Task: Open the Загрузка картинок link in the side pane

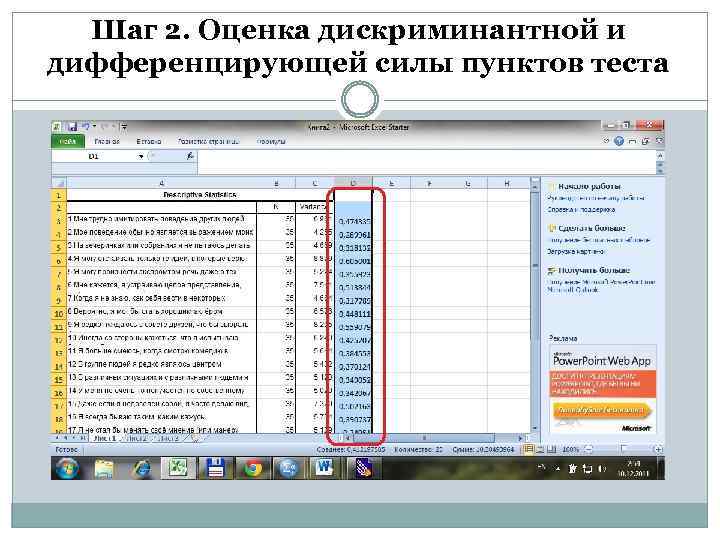Action: tap(575, 252)
